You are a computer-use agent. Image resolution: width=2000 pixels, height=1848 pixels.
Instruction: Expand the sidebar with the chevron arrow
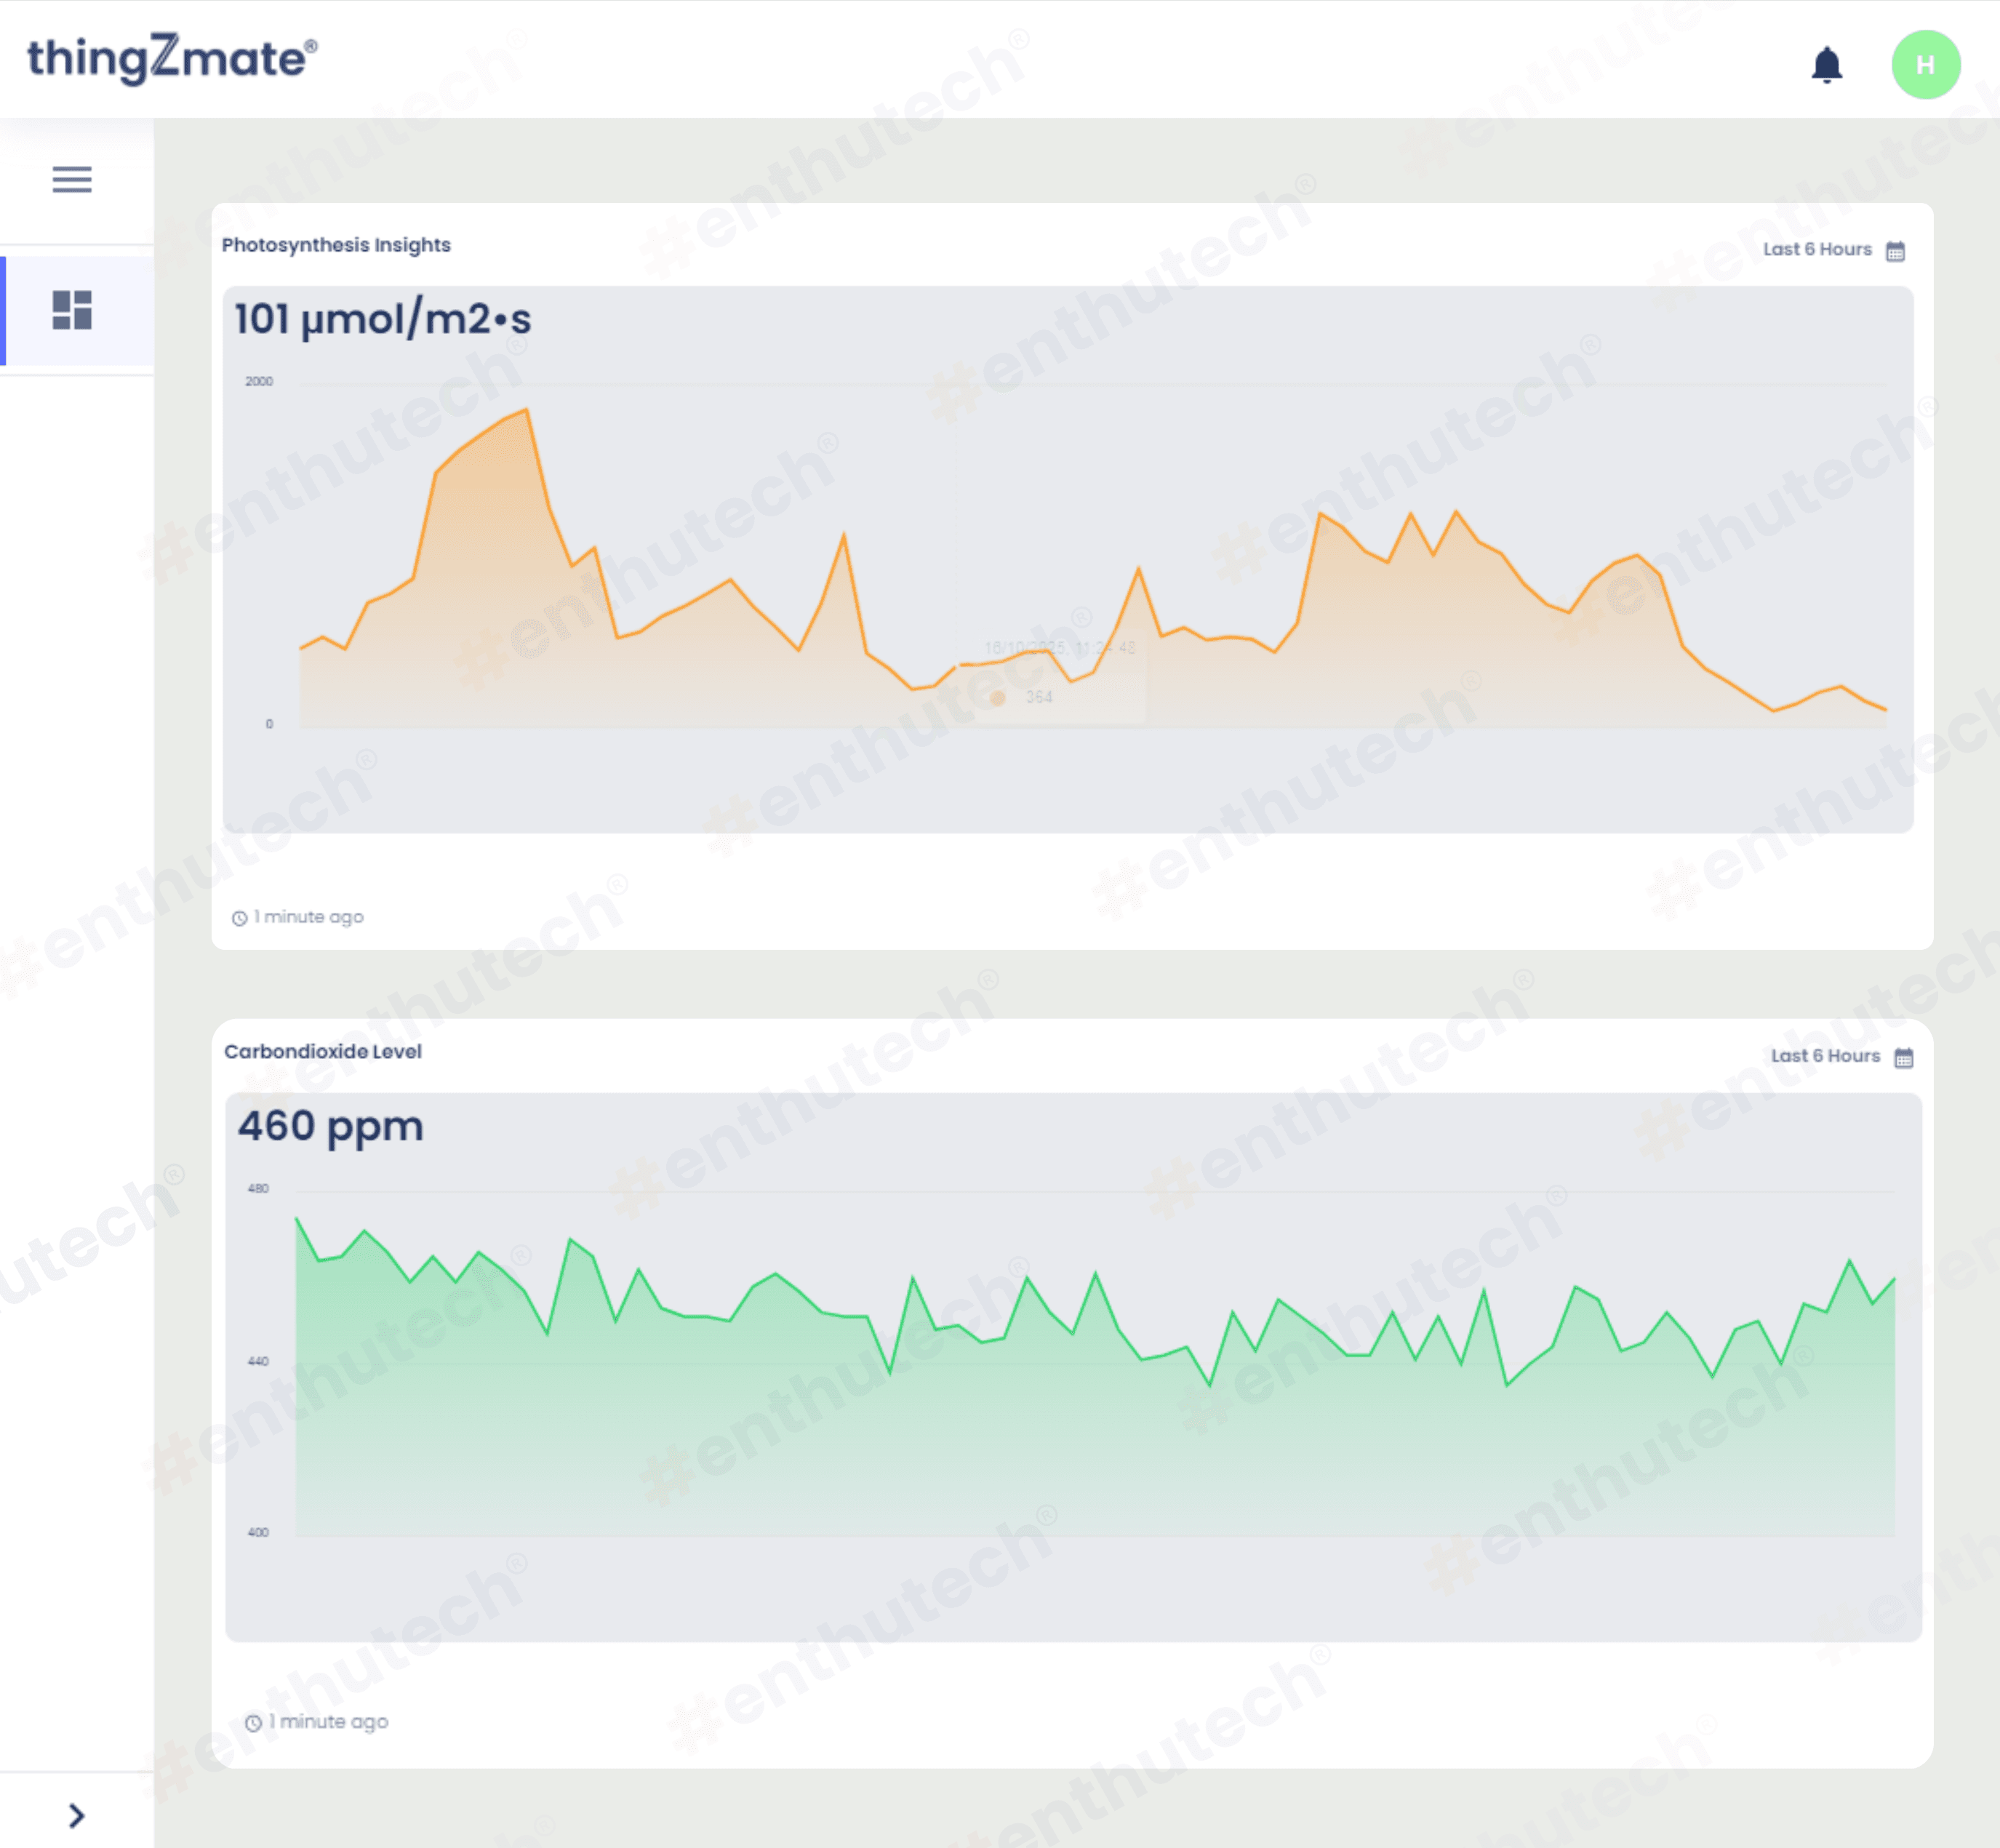[x=76, y=1815]
